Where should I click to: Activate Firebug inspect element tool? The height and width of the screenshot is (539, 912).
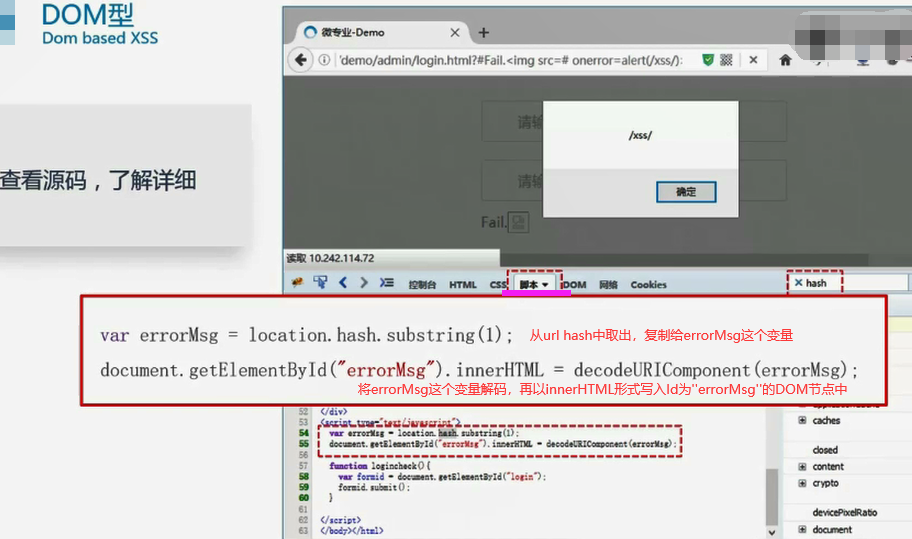point(320,283)
